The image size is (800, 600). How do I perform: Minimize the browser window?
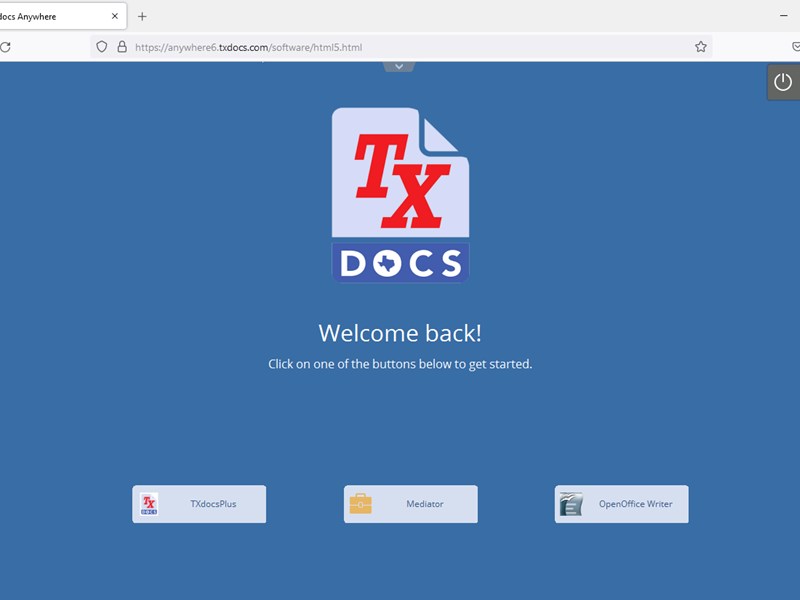(784, 16)
